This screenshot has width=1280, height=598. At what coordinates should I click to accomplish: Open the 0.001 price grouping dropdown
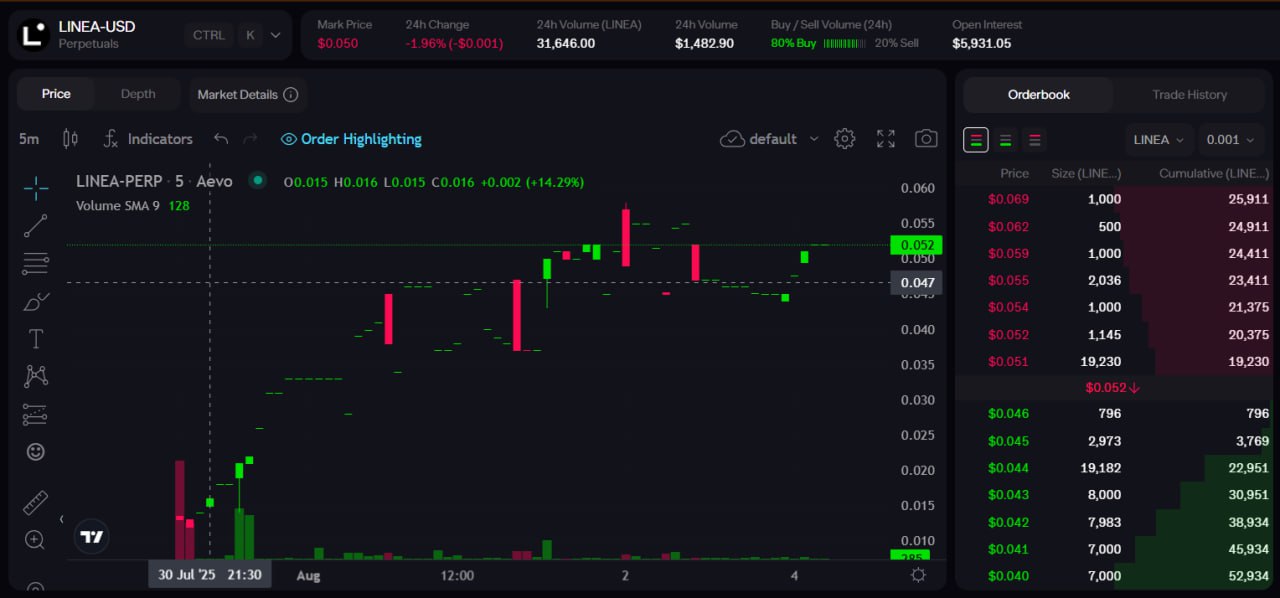click(1231, 140)
